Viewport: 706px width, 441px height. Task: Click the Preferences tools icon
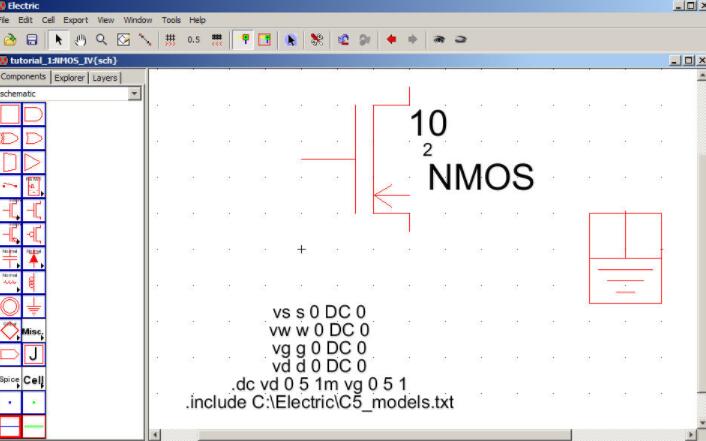click(x=317, y=40)
